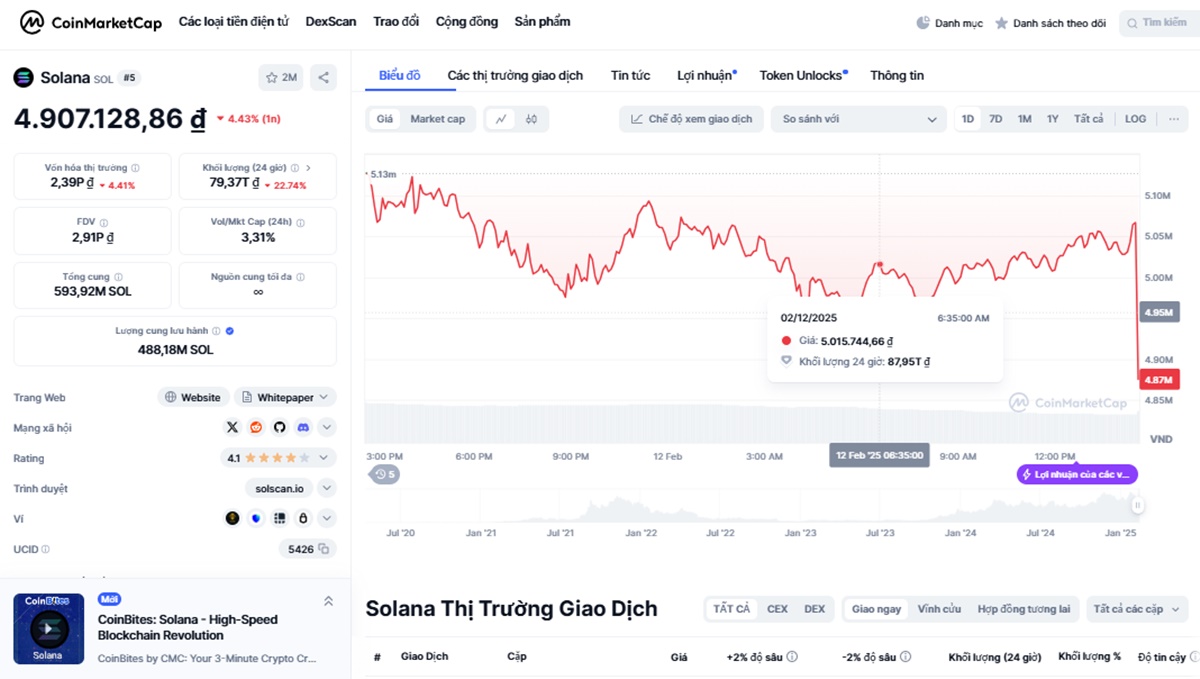Click the CoinMarketCap logo
Image resolution: width=1200 pixels, height=679 pixels.
click(x=90, y=22)
